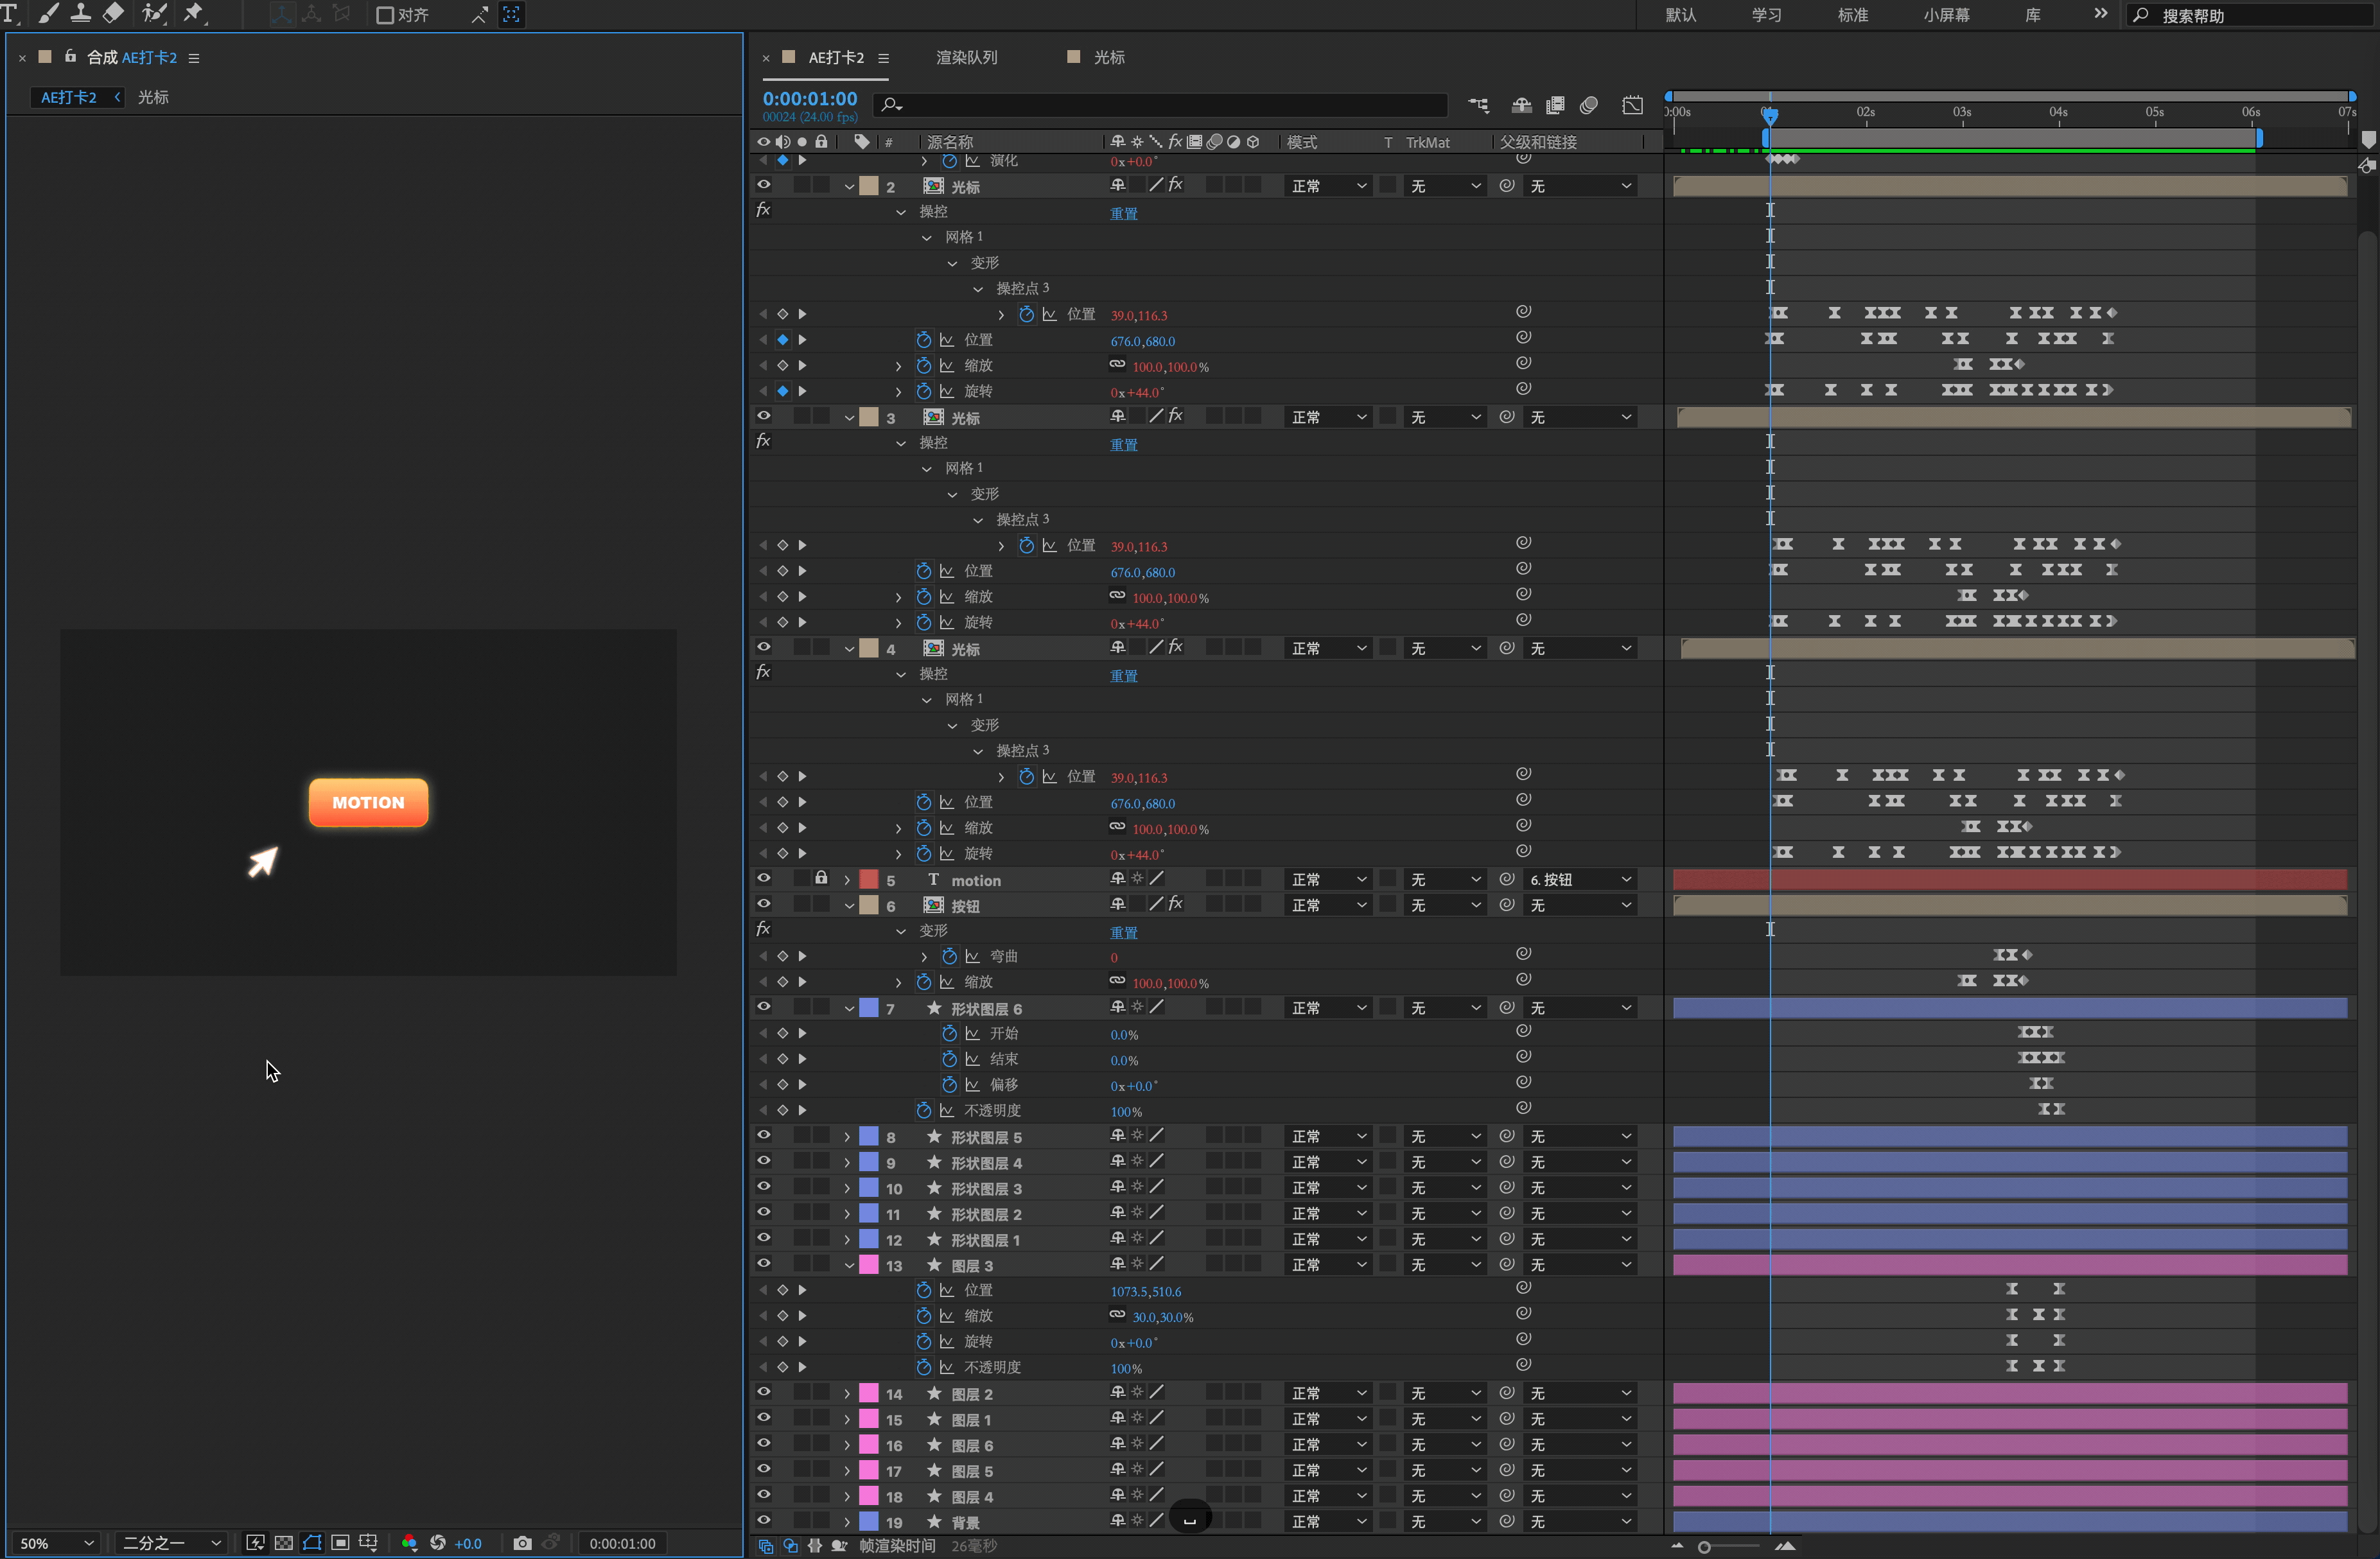Switch to the 学习 workspace
The height and width of the screenshot is (1559, 2380).
coord(1766,15)
